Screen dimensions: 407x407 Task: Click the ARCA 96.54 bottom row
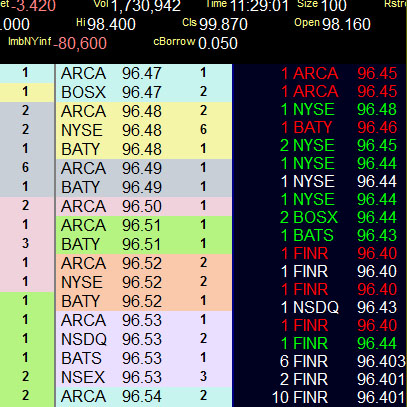click(144, 397)
